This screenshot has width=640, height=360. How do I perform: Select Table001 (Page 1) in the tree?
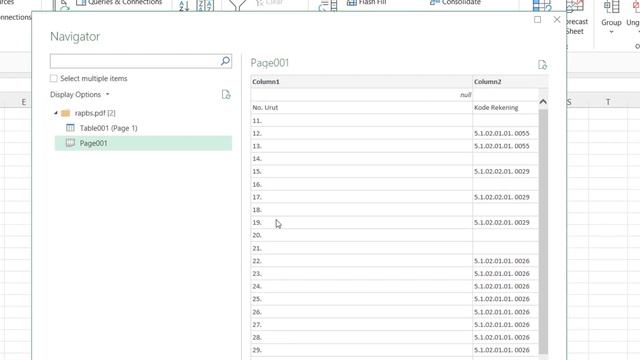click(x=109, y=128)
